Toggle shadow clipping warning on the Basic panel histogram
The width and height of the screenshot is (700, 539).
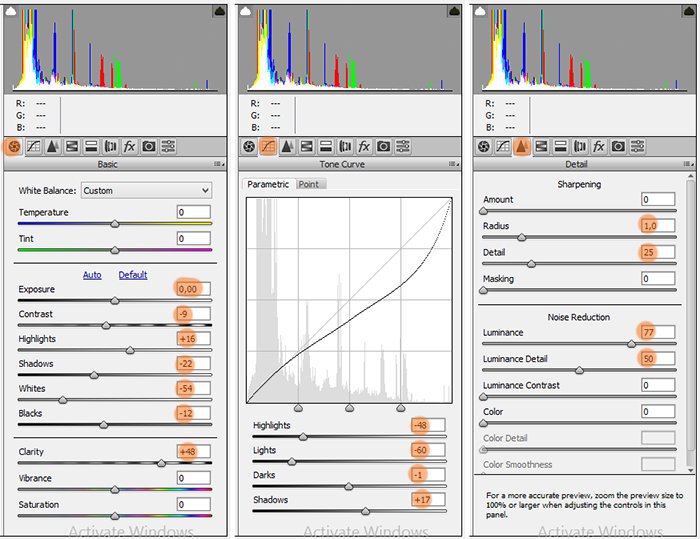[x=13, y=11]
